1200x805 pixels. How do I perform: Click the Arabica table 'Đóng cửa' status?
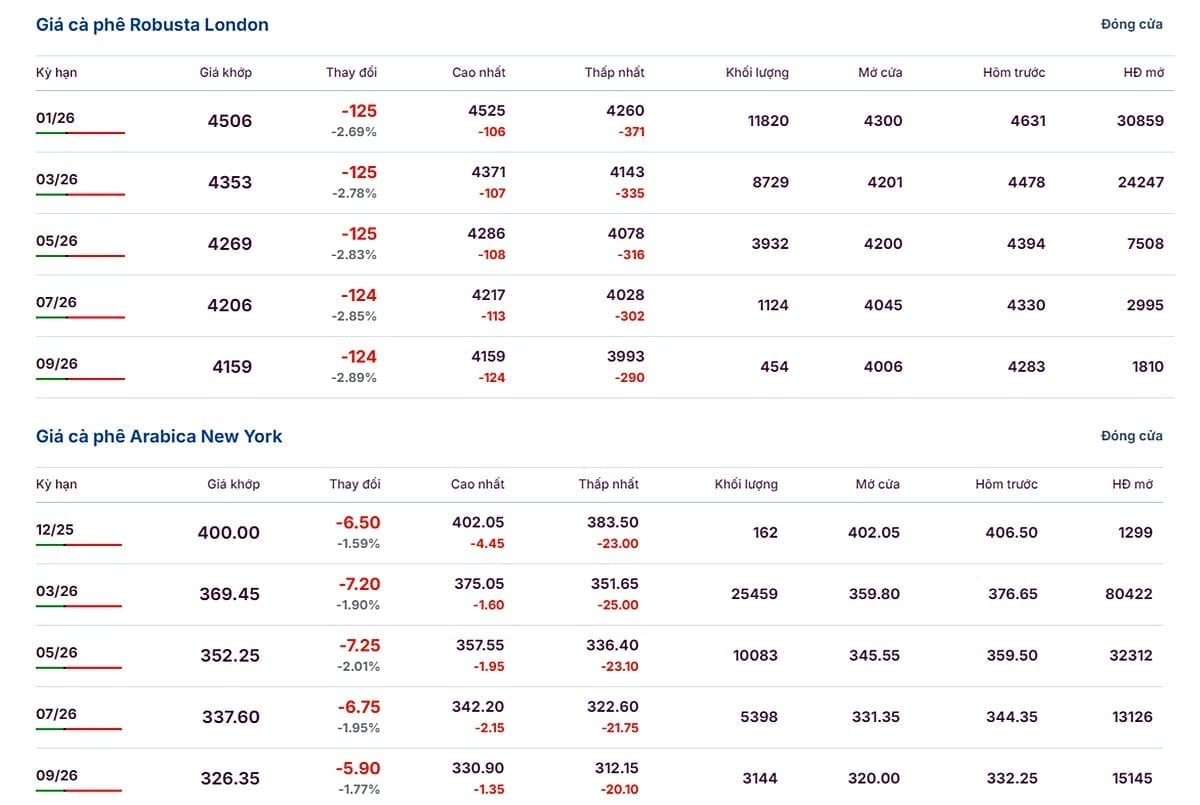(1131, 437)
